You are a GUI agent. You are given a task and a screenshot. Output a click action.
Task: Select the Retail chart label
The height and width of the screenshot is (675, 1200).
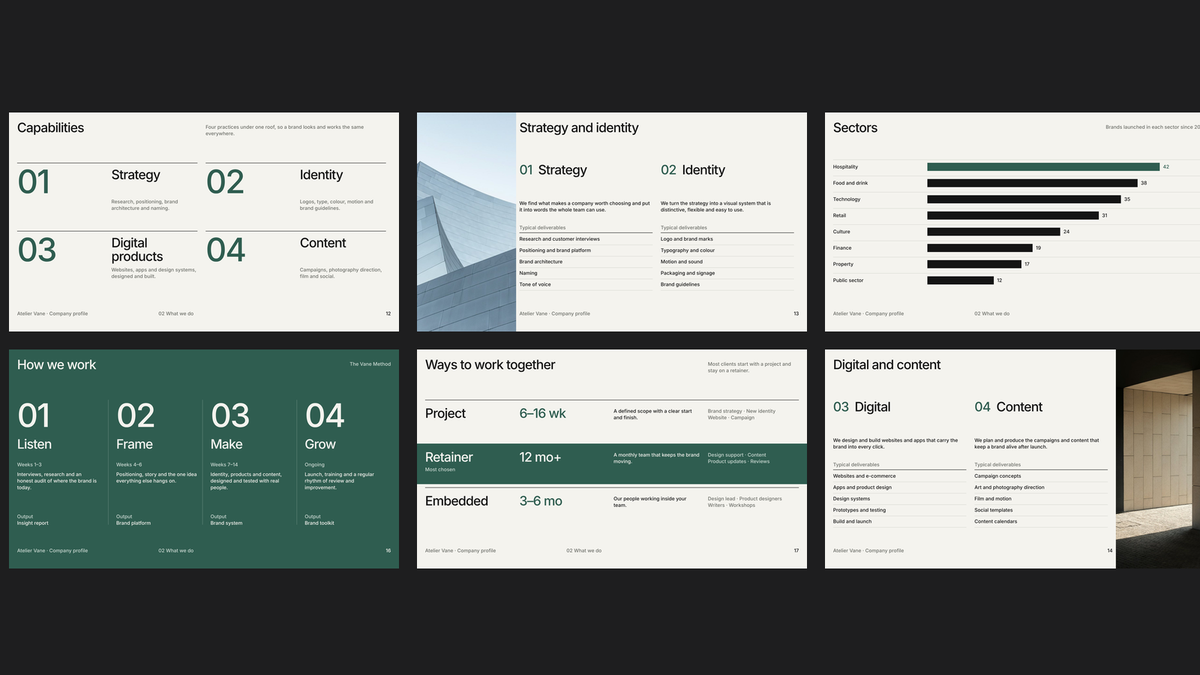click(x=840, y=215)
